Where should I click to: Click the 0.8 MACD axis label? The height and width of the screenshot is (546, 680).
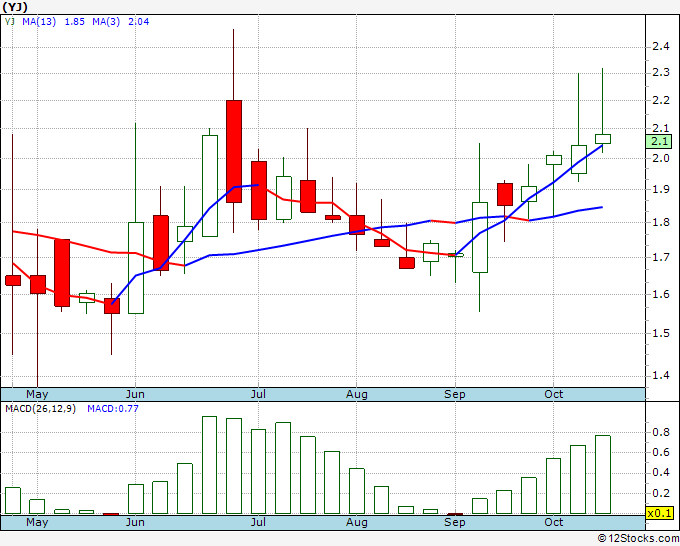[661, 432]
